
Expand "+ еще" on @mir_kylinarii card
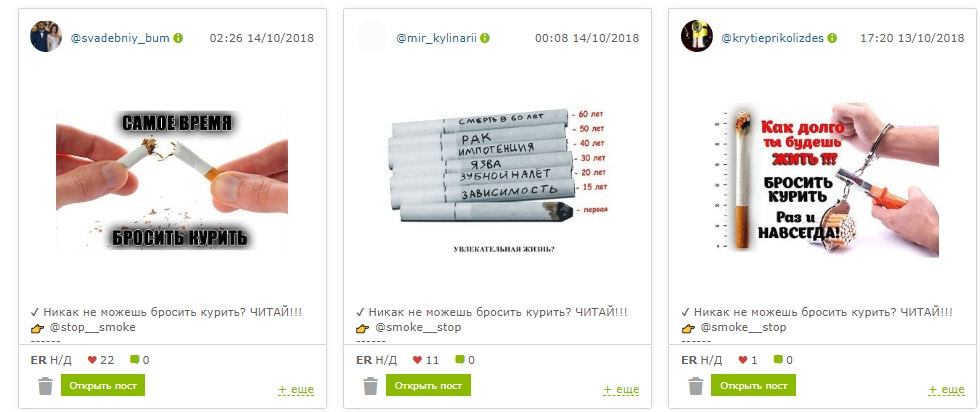coord(621,389)
